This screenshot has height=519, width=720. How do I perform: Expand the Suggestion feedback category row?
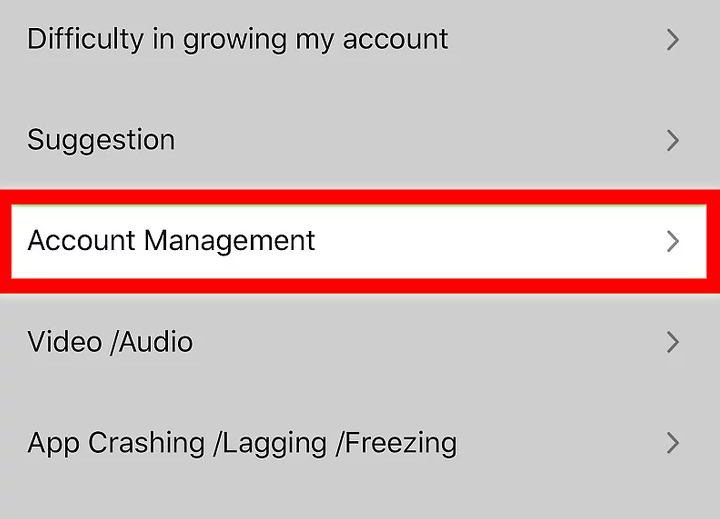[x=360, y=140]
